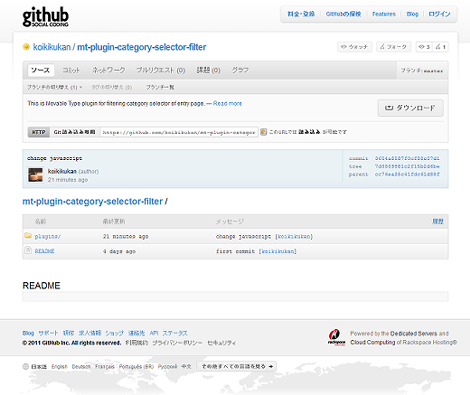Click the Rackspace logo in footer
Viewport: 470px width, 395px height.
(336, 338)
